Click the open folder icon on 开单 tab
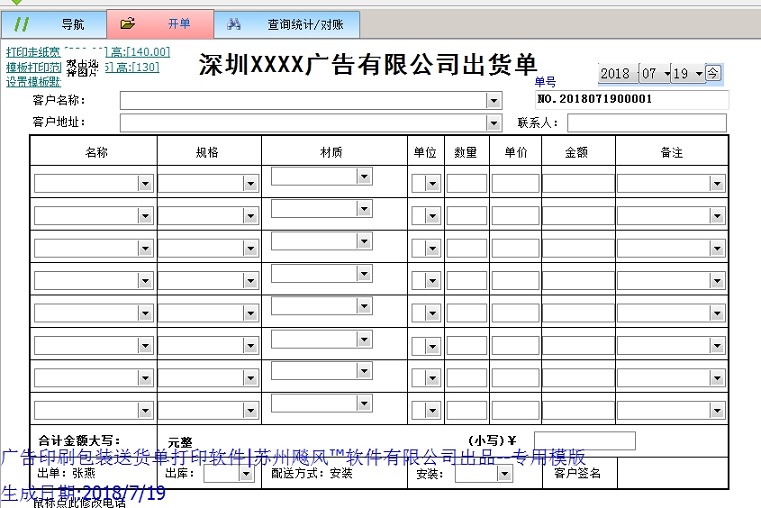This screenshot has width=761, height=508. 127,22
